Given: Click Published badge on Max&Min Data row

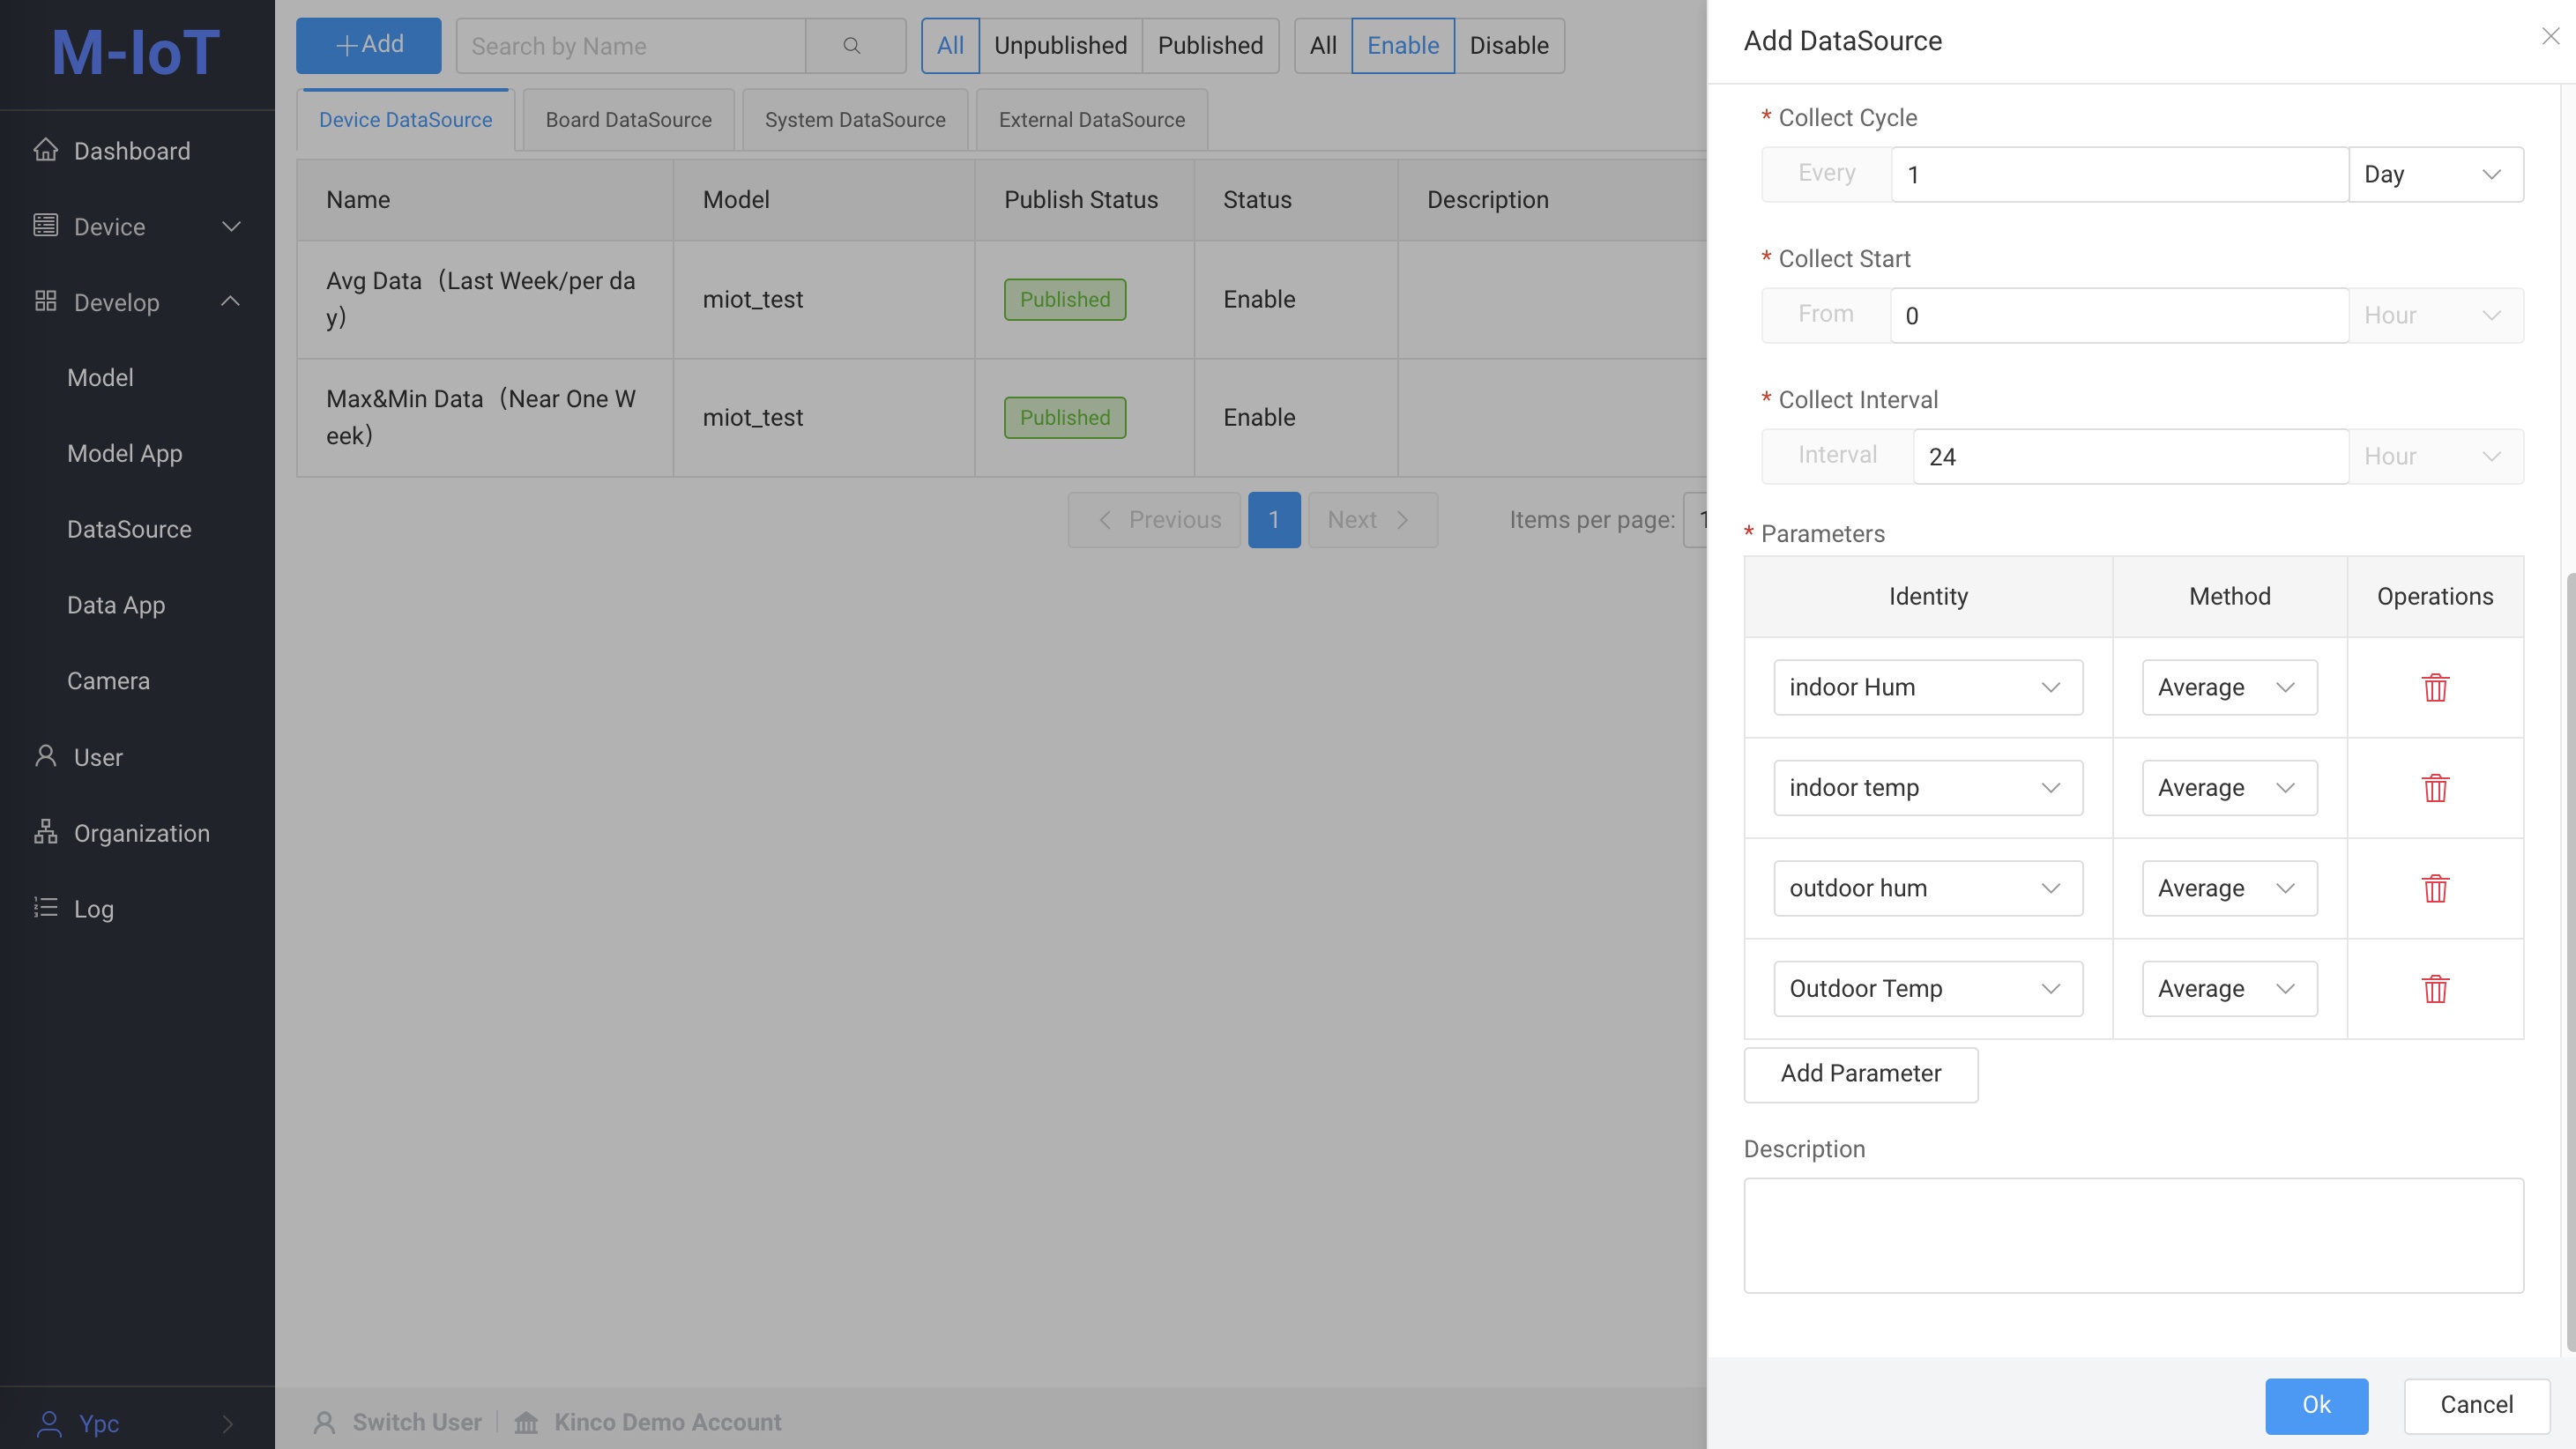Looking at the screenshot, I should [1064, 417].
